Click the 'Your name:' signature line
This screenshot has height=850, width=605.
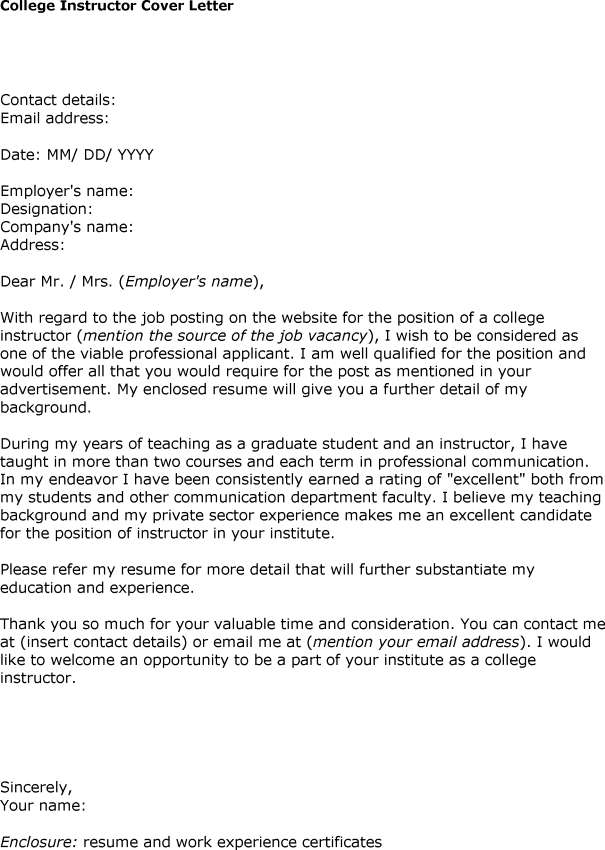click(43, 805)
